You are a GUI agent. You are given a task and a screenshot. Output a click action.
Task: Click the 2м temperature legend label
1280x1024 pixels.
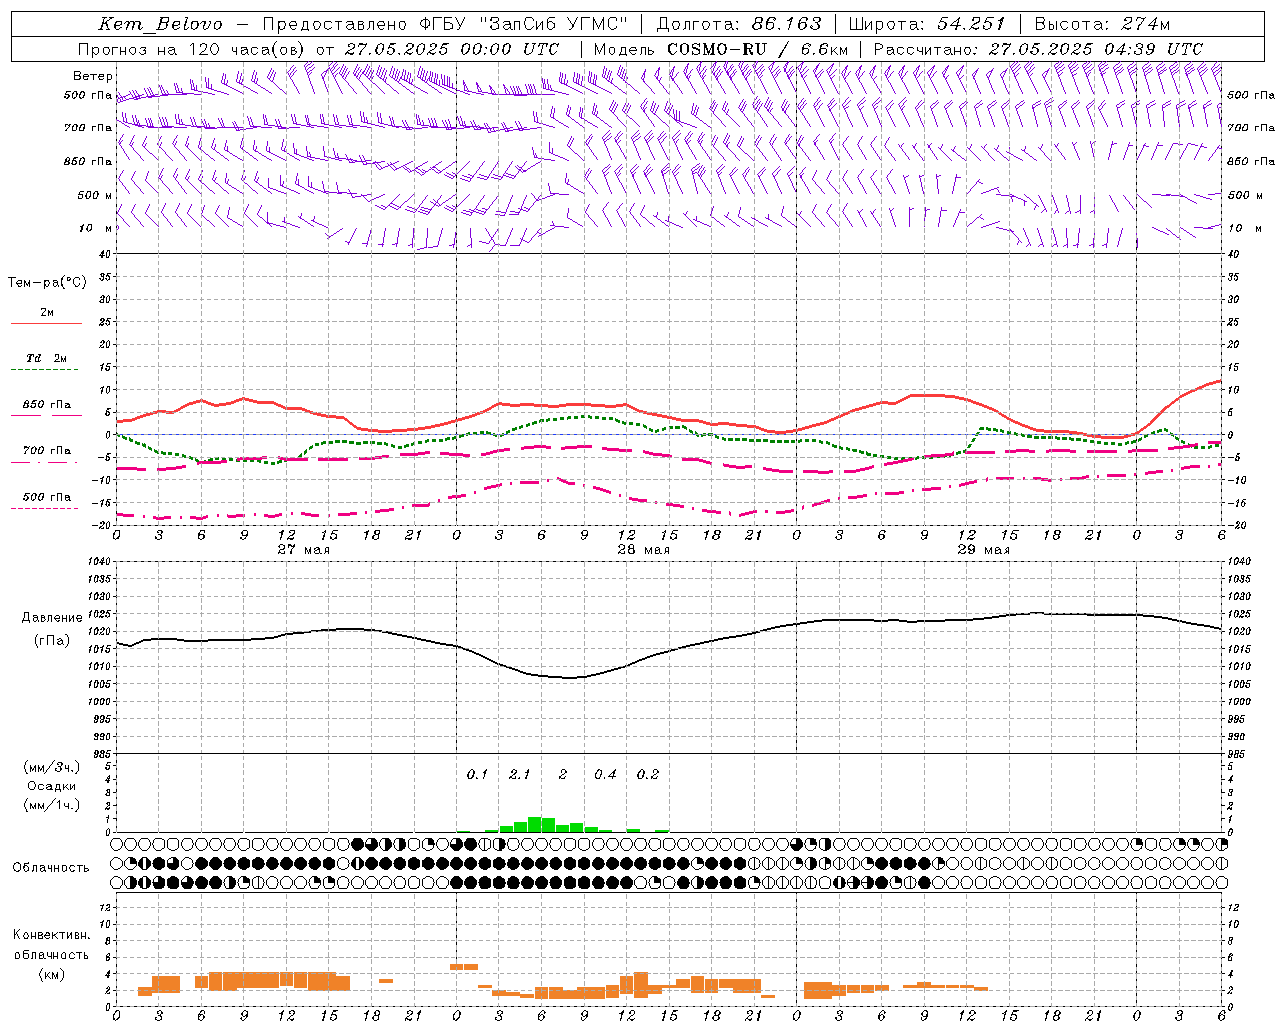47,313
